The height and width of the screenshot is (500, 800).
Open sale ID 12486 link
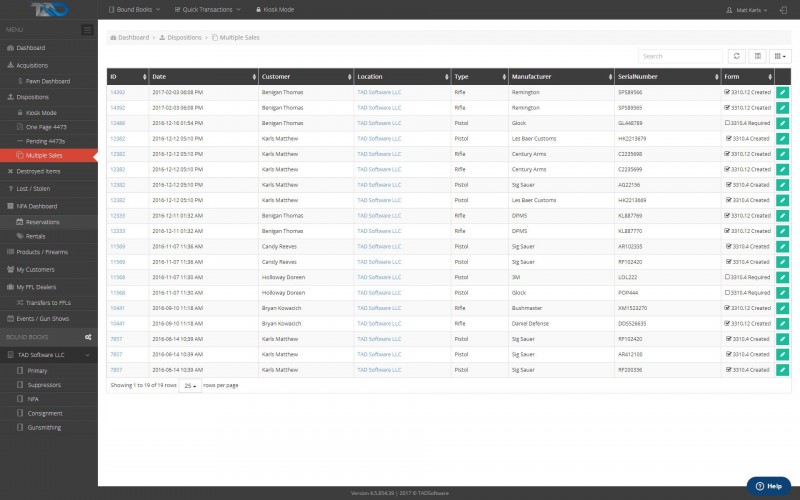click(x=117, y=123)
